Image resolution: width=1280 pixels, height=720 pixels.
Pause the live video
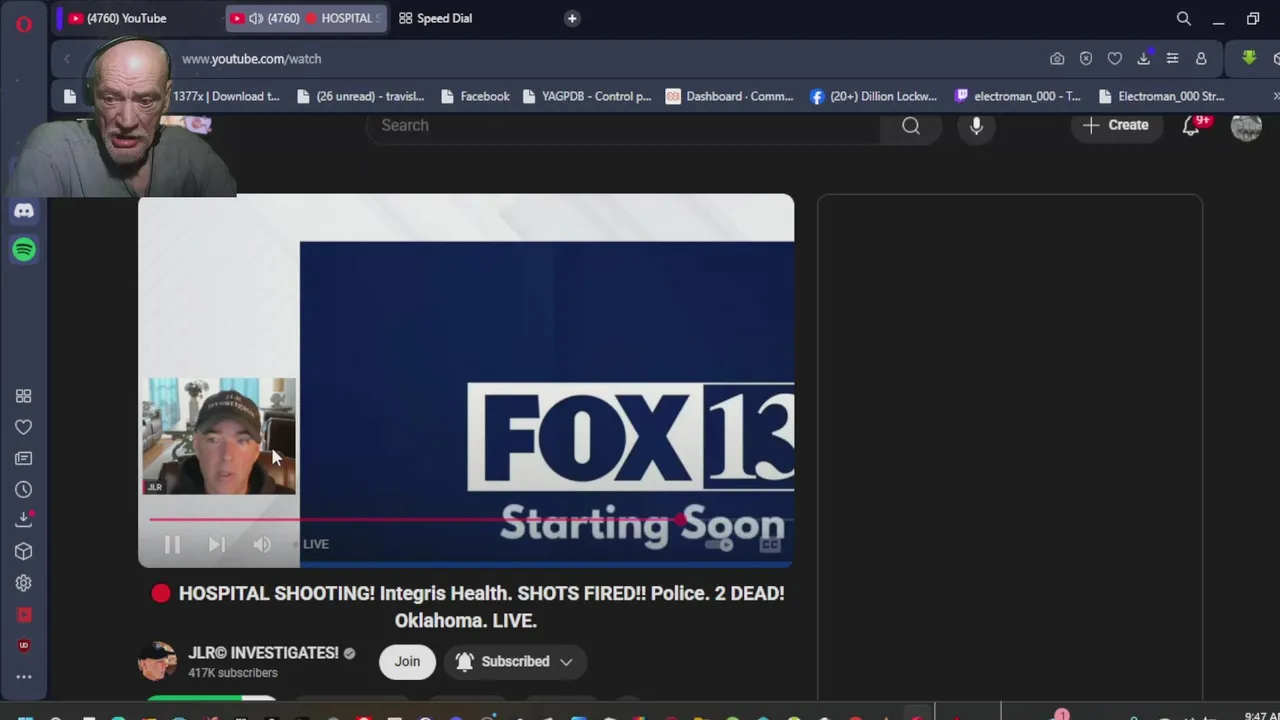172,544
